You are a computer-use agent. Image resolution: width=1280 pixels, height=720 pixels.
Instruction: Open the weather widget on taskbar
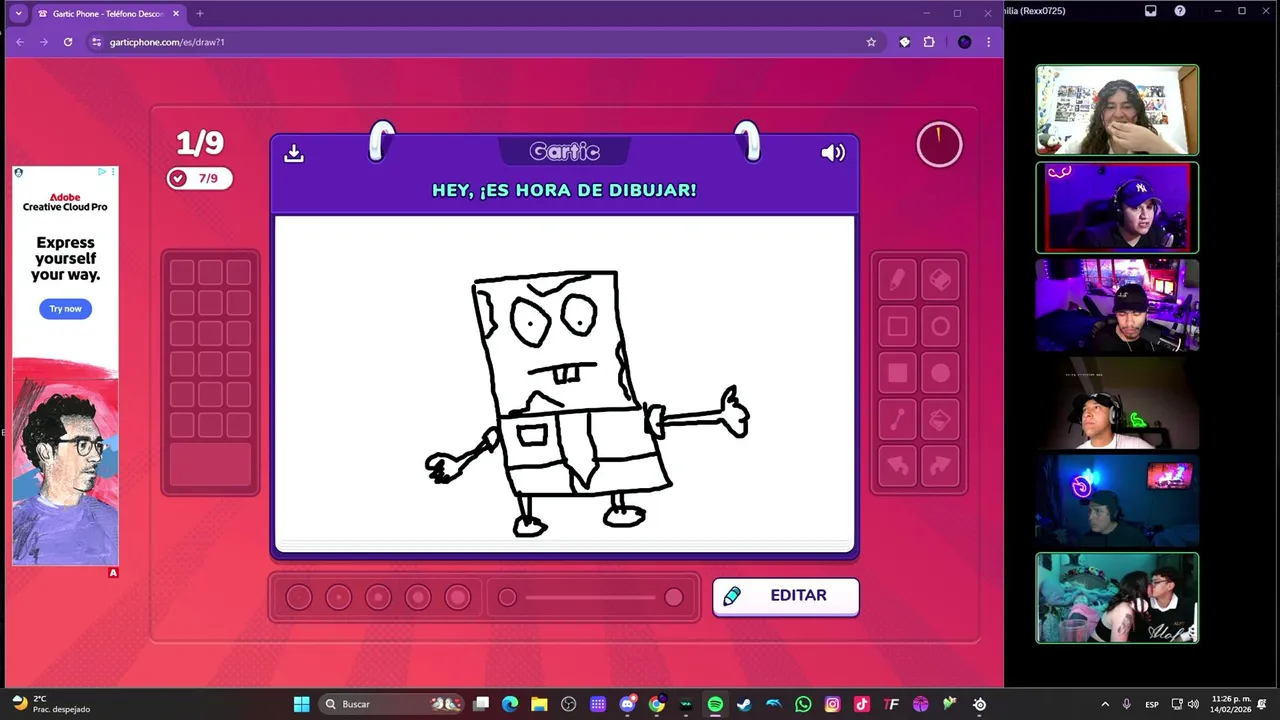point(52,704)
